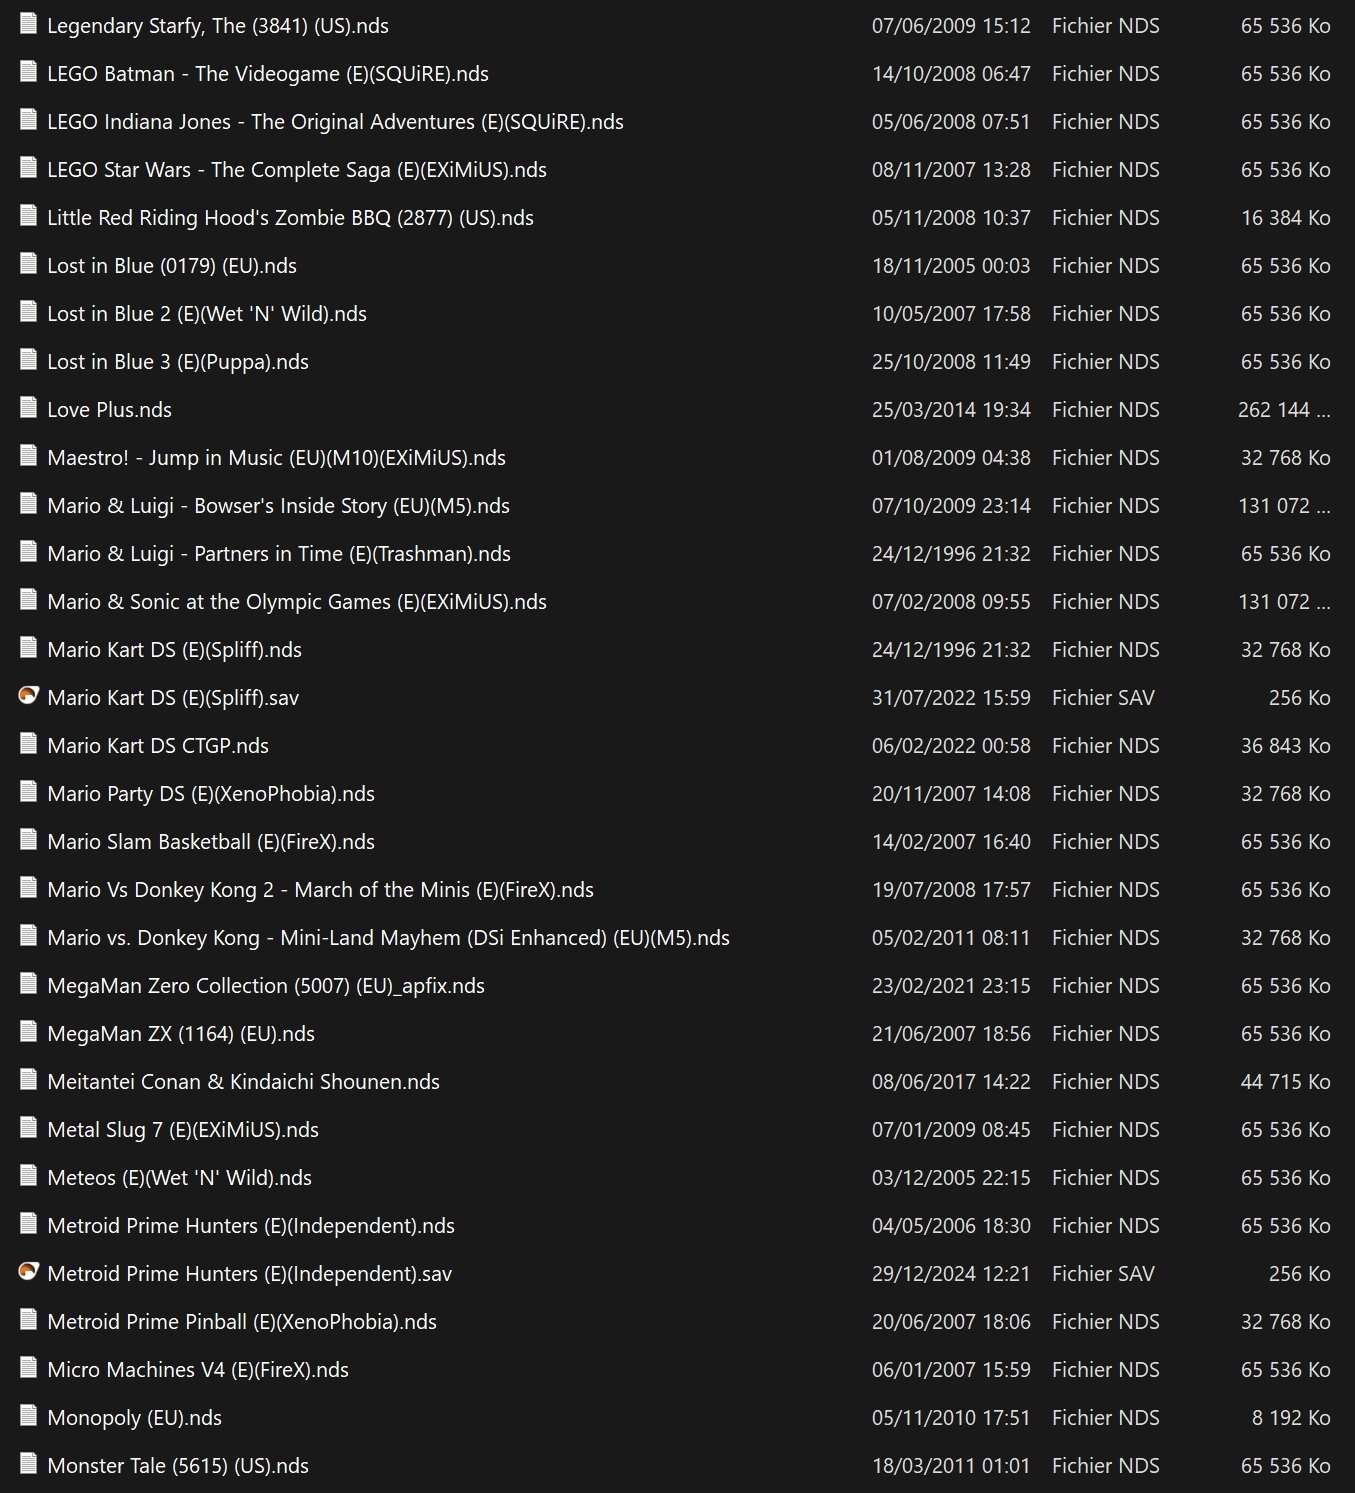The width and height of the screenshot is (1355, 1493).
Task: Select file name "Love Plus.nds"
Action: coord(110,410)
